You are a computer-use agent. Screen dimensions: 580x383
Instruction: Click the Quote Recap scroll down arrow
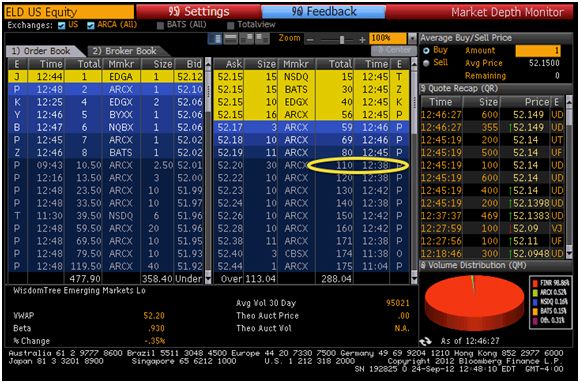point(569,254)
